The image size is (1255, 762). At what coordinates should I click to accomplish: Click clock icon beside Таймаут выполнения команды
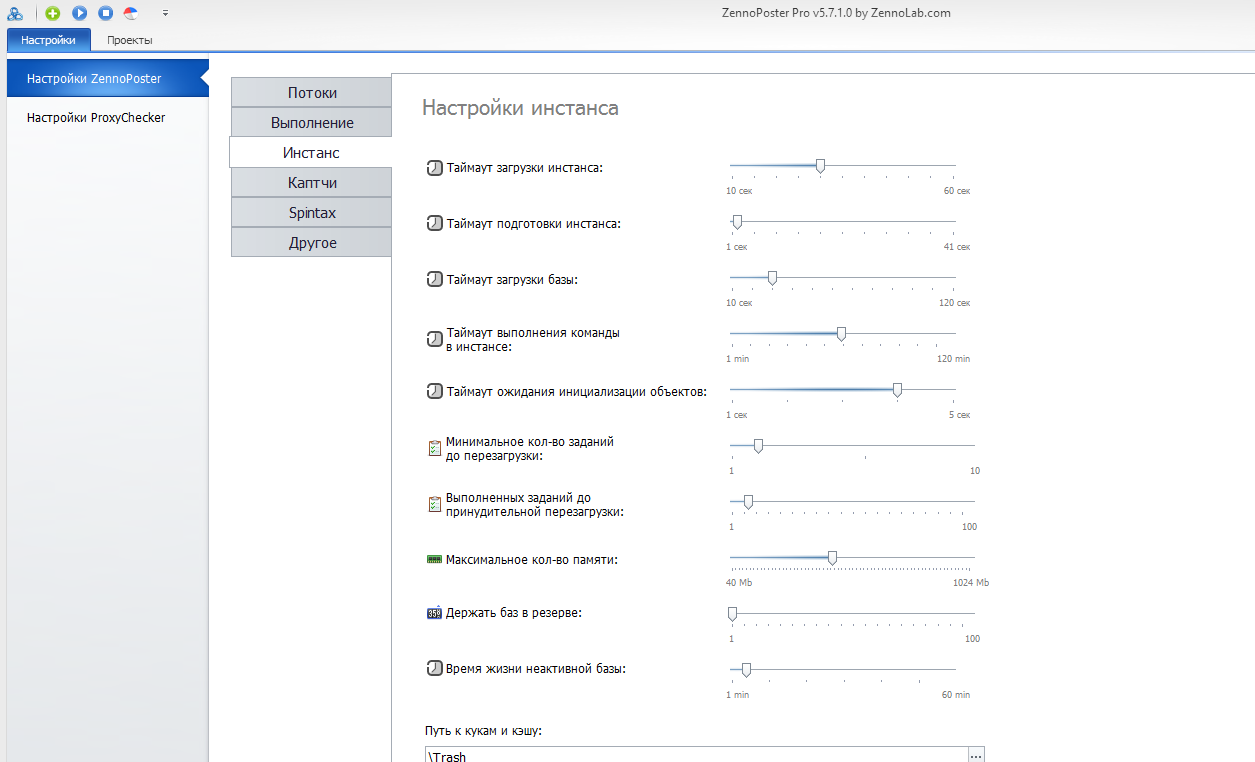tap(434, 339)
